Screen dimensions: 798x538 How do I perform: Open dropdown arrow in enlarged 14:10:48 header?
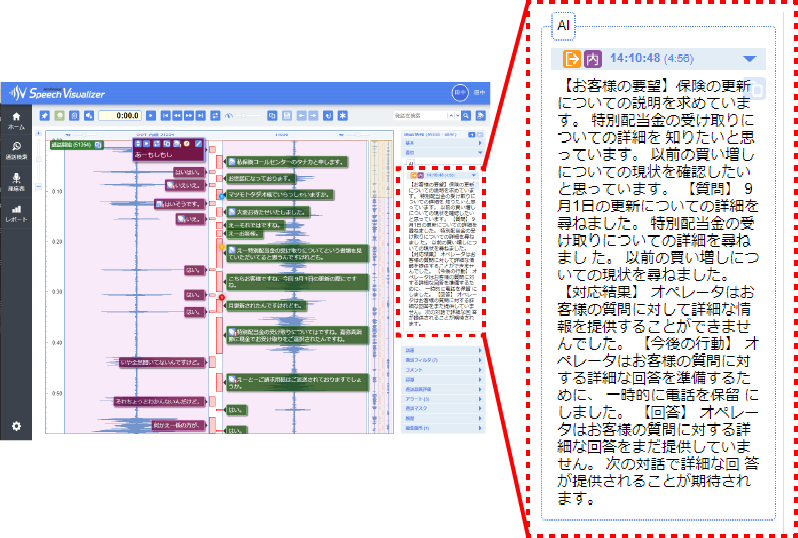750,59
